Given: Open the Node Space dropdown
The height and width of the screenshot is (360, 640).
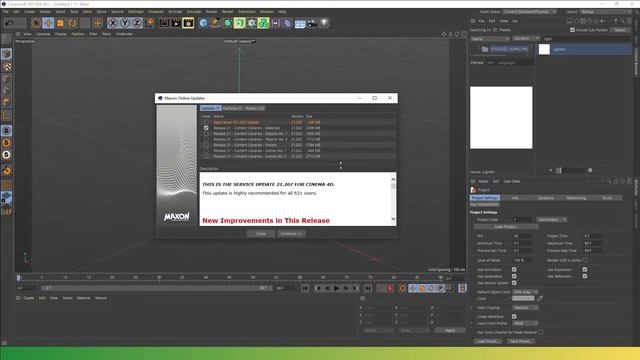Looking at the screenshot, I should pos(529,12).
